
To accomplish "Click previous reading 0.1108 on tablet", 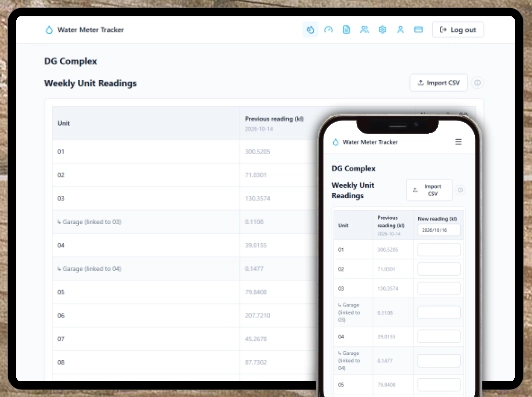I will [x=254, y=222].
